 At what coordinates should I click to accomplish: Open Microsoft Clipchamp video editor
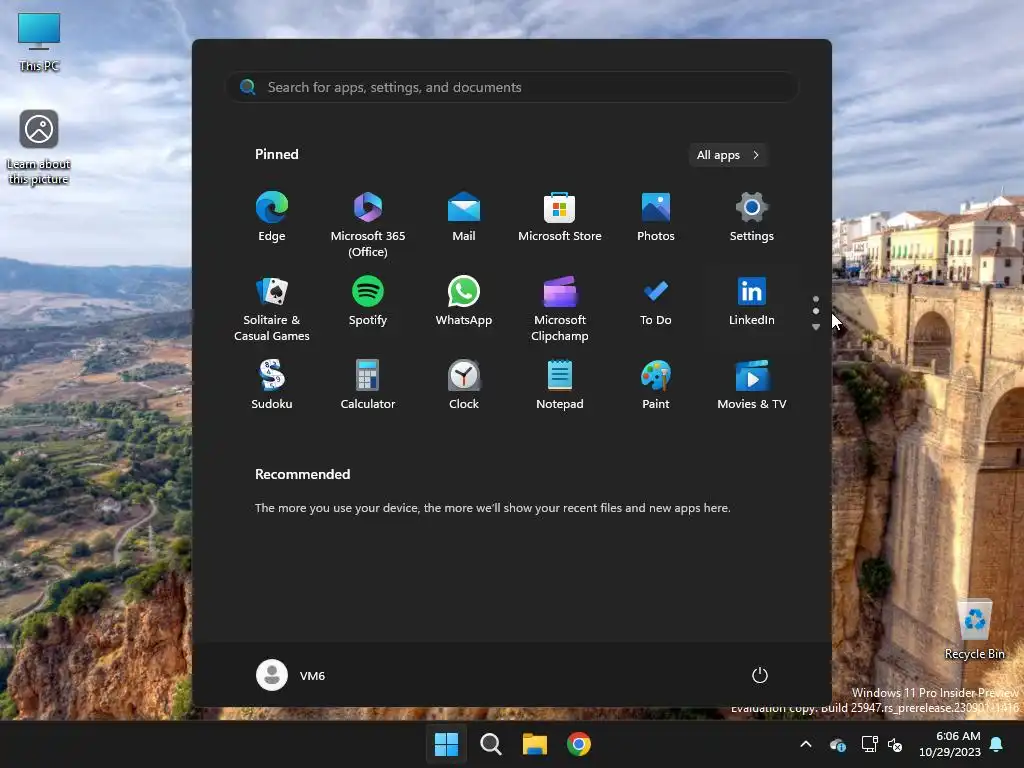[x=560, y=309]
